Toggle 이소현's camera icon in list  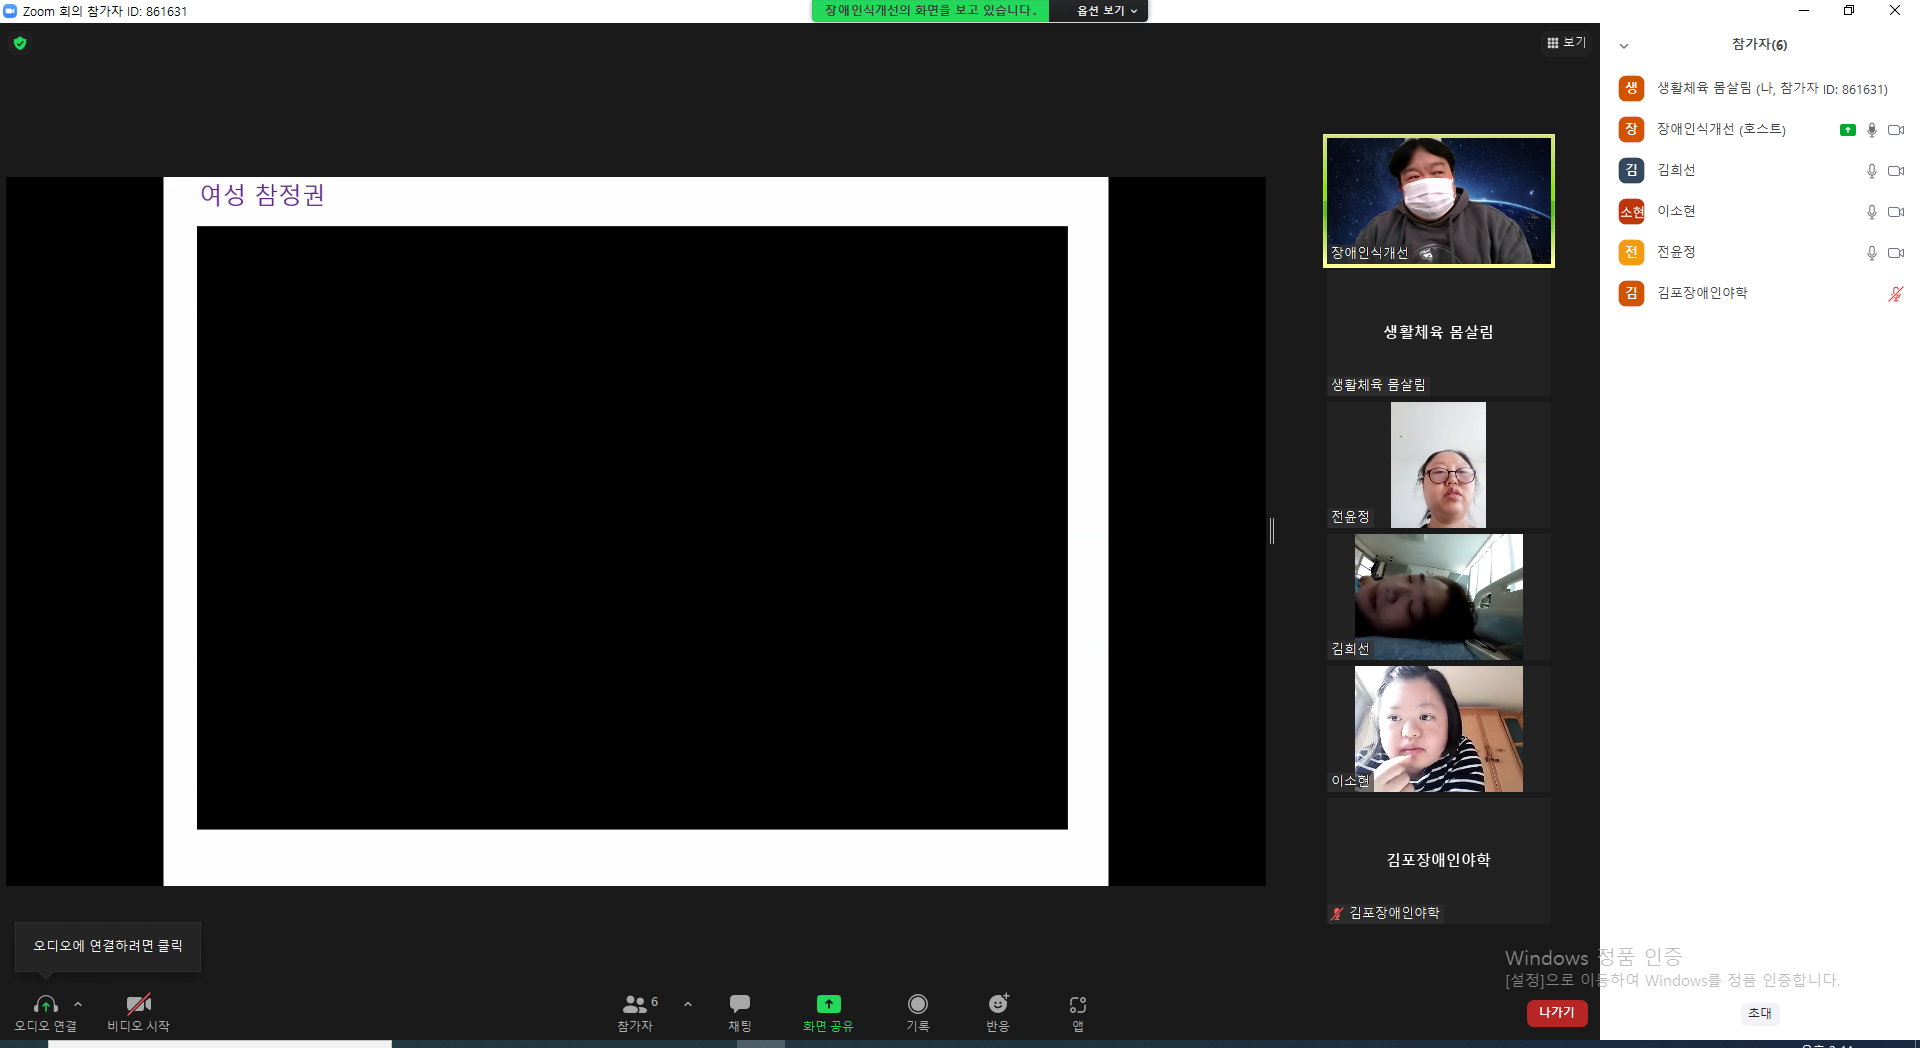1896,212
